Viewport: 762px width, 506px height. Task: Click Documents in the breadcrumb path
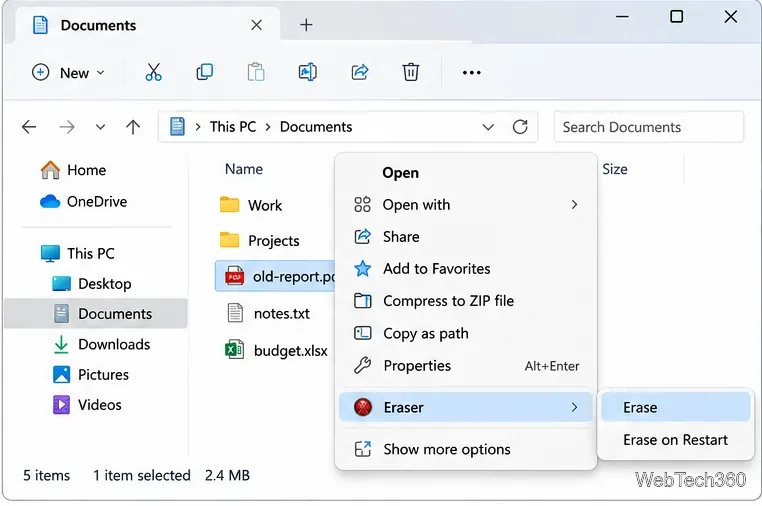point(316,127)
